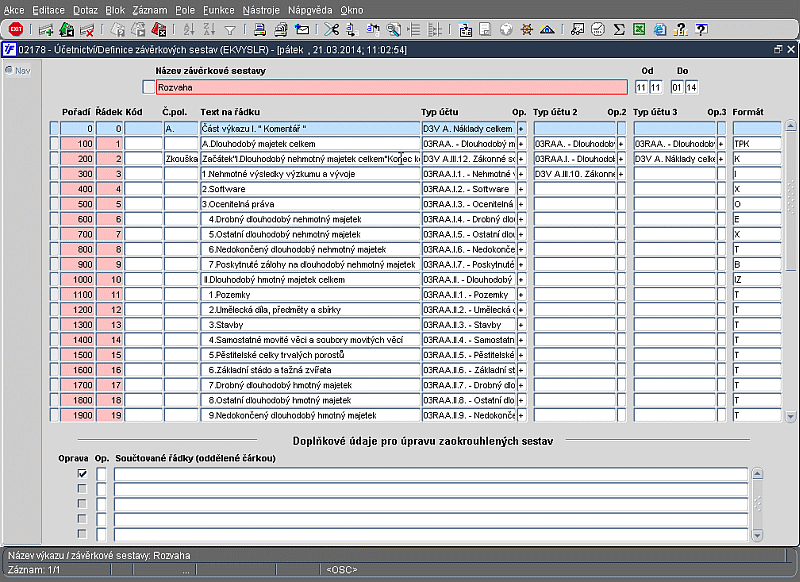Click Typ účtu cell '03RAA.II.1. - Pozemky'
This screenshot has width=800, height=582.
point(468,294)
